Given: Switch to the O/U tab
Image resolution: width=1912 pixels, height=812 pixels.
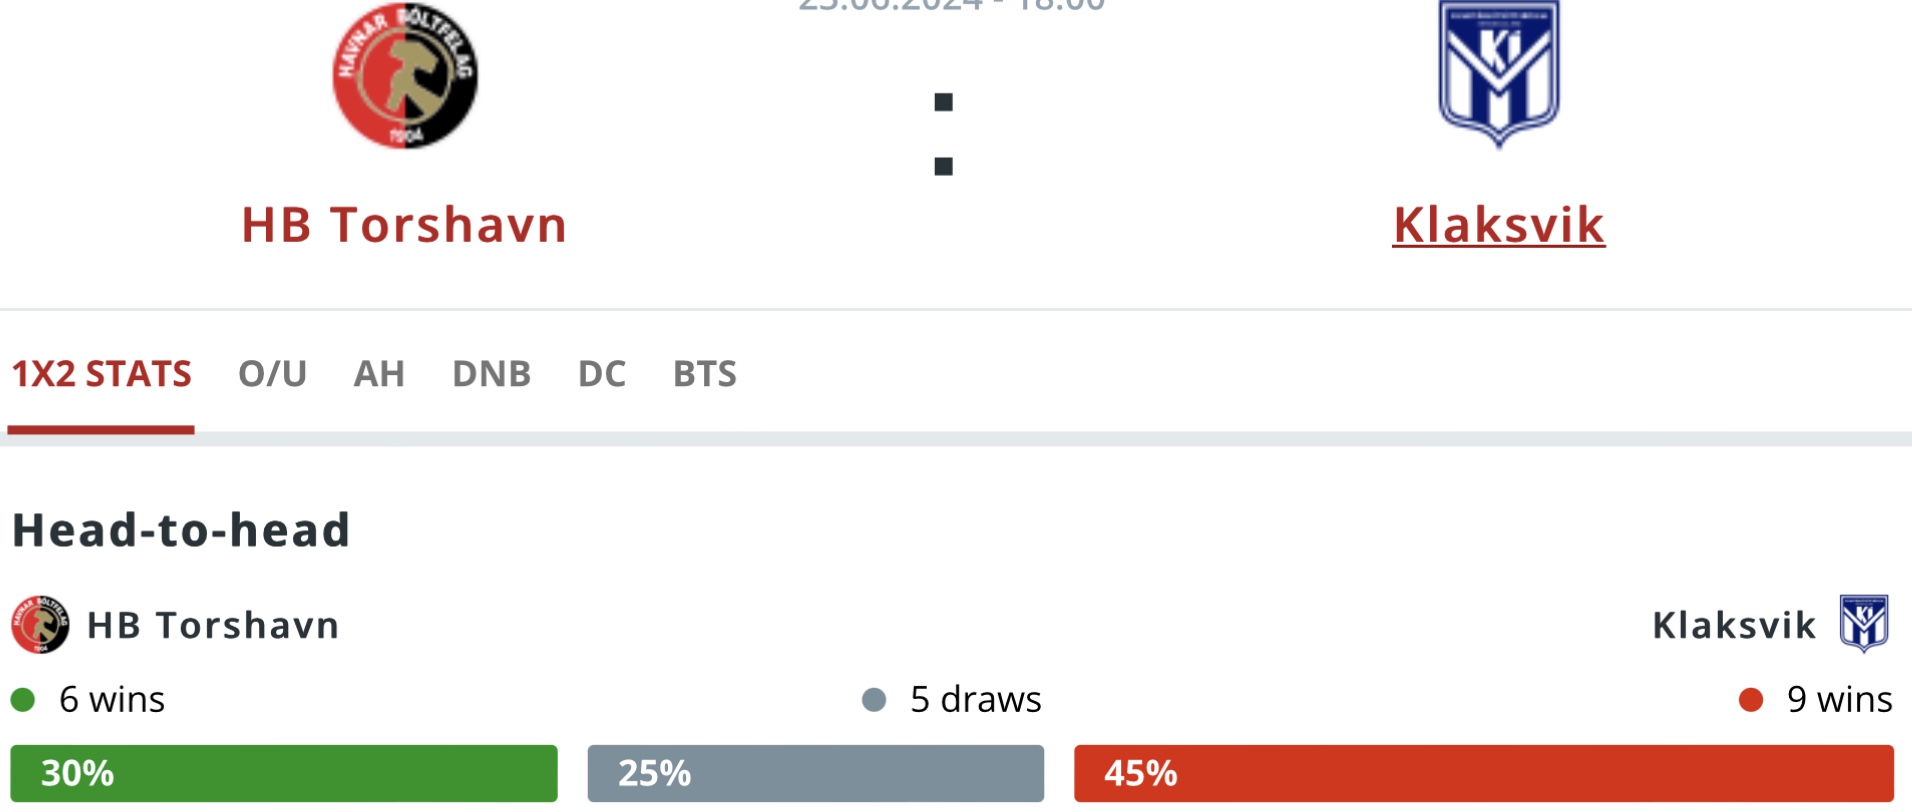Looking at the screenshot, I should click(x=272, y=374).
